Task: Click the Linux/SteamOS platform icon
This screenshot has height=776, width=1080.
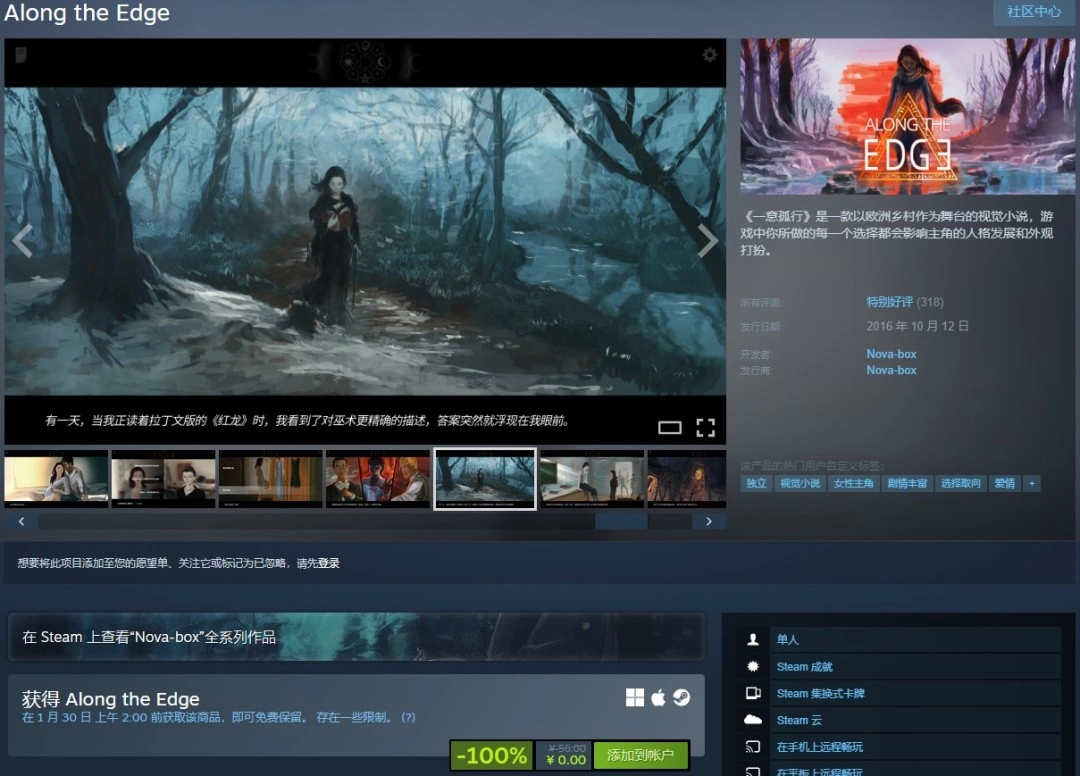Action: tap(681, 698)
